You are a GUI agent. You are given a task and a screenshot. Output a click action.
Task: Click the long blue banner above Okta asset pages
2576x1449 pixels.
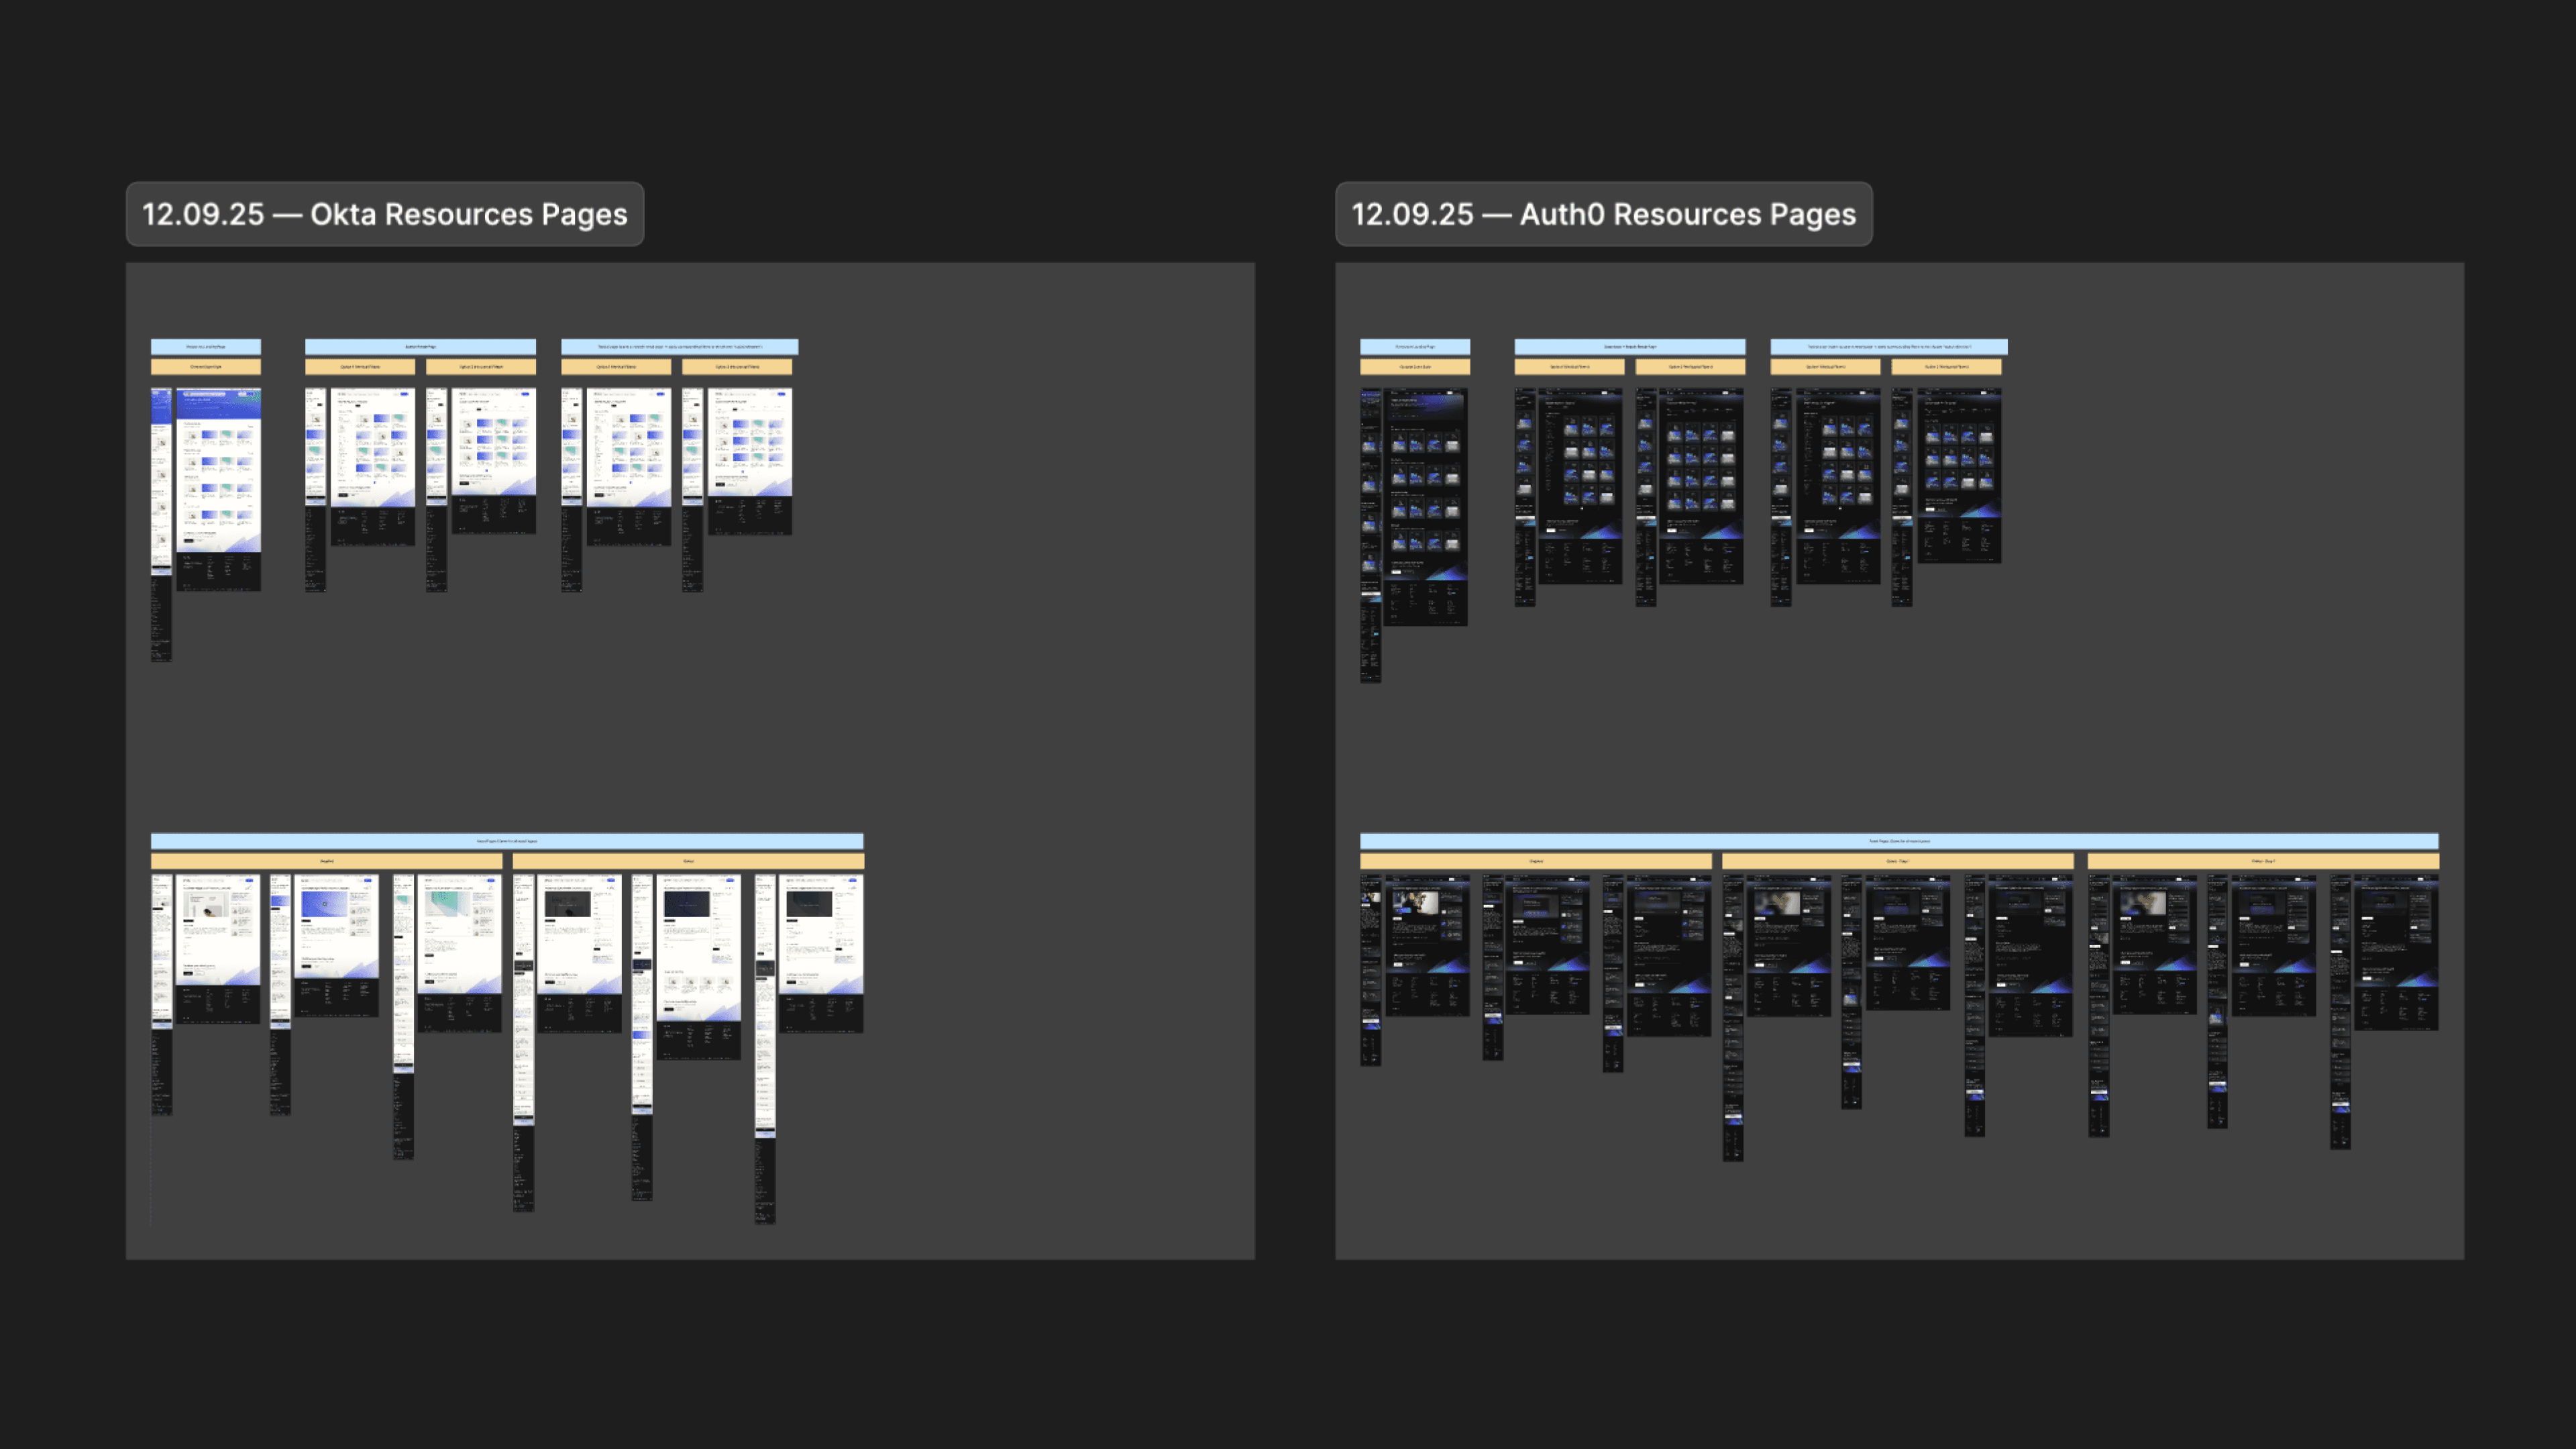coord(507,841)
